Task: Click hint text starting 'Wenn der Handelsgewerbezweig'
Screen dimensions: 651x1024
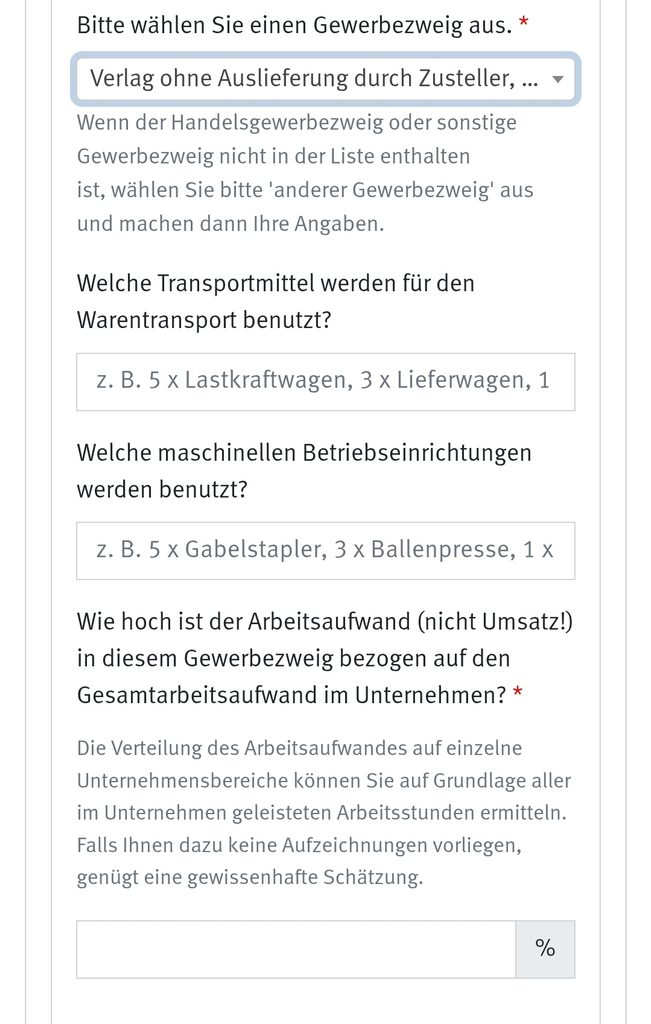Action: click(x=305, y=173)
